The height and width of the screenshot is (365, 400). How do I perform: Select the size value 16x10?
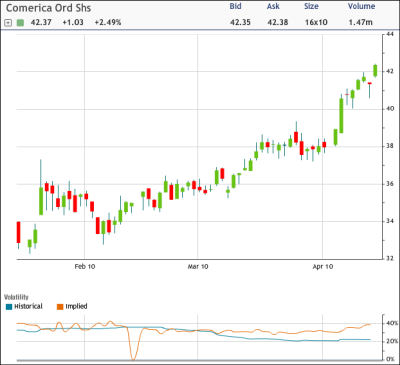[316, 22]
